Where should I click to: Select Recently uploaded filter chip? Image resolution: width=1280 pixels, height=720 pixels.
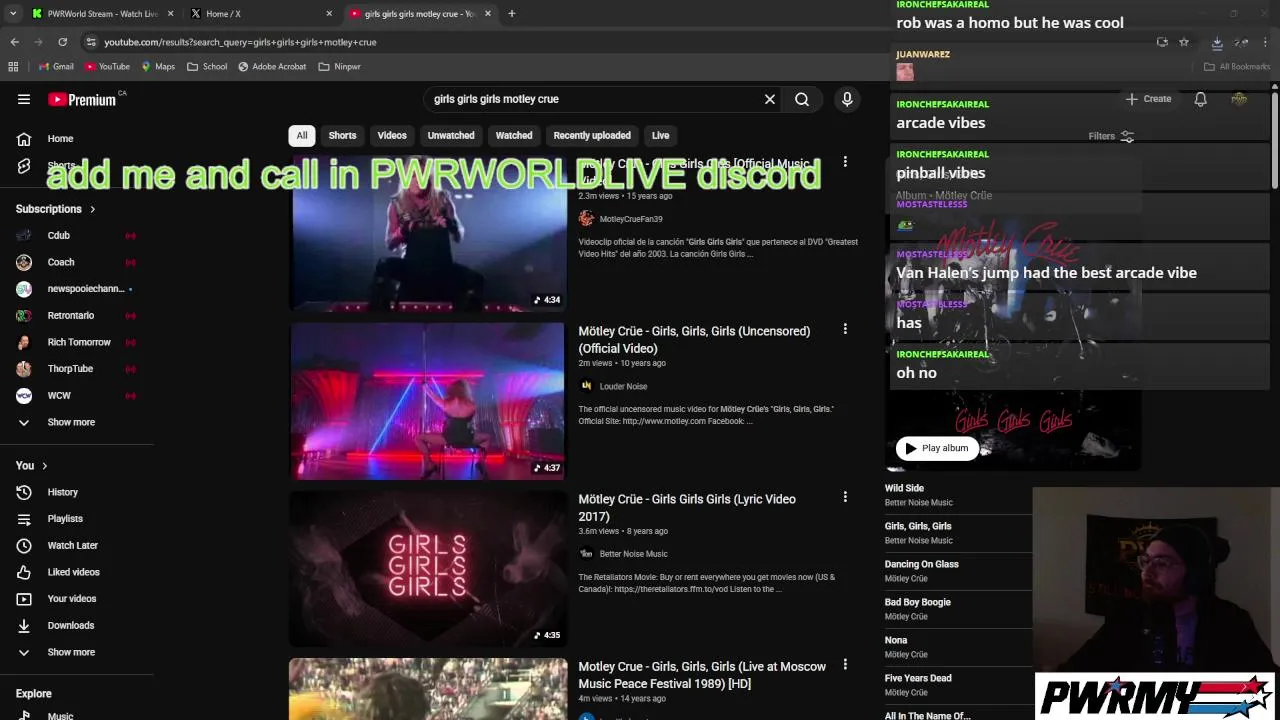point(592,135)
